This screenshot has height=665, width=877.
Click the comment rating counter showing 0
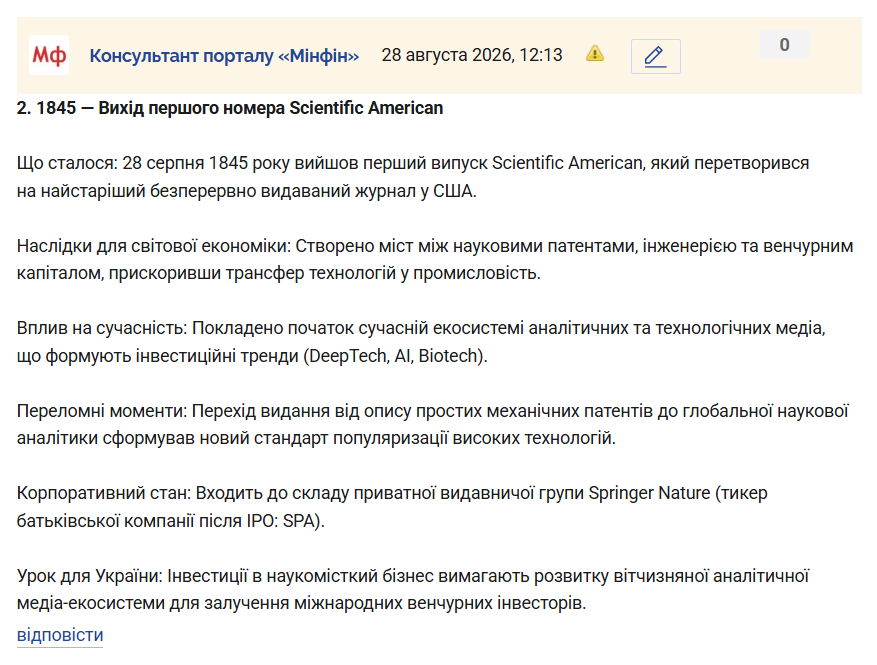(x=785, y=44)
